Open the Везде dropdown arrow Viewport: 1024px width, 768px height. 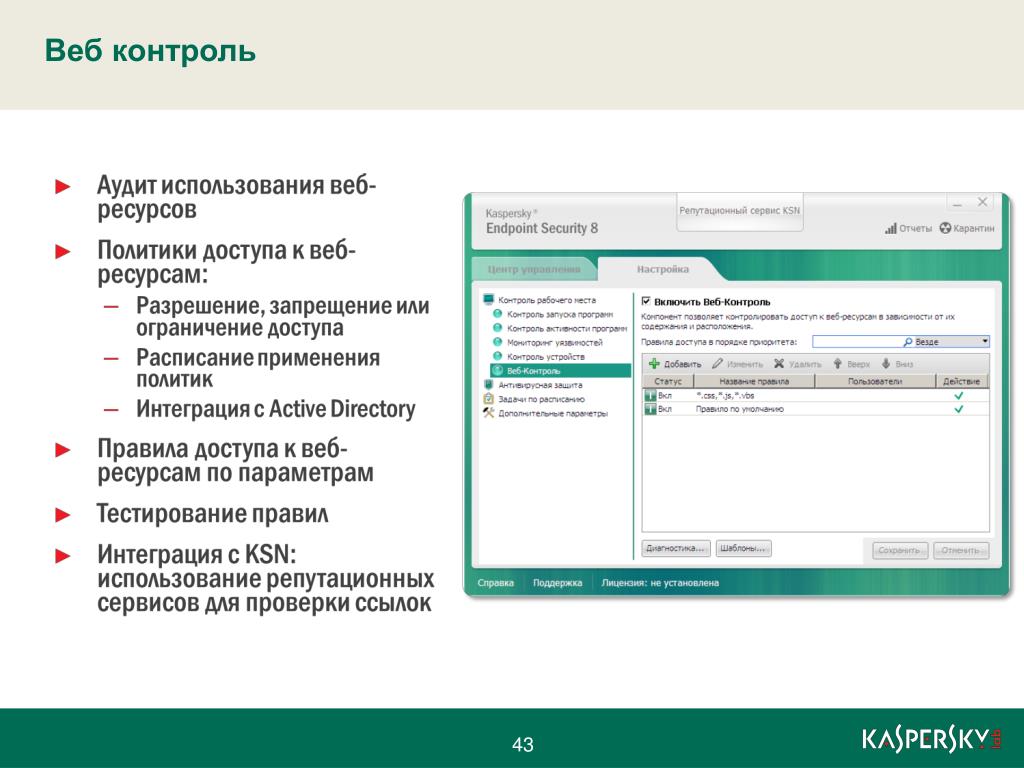(984, 342)
